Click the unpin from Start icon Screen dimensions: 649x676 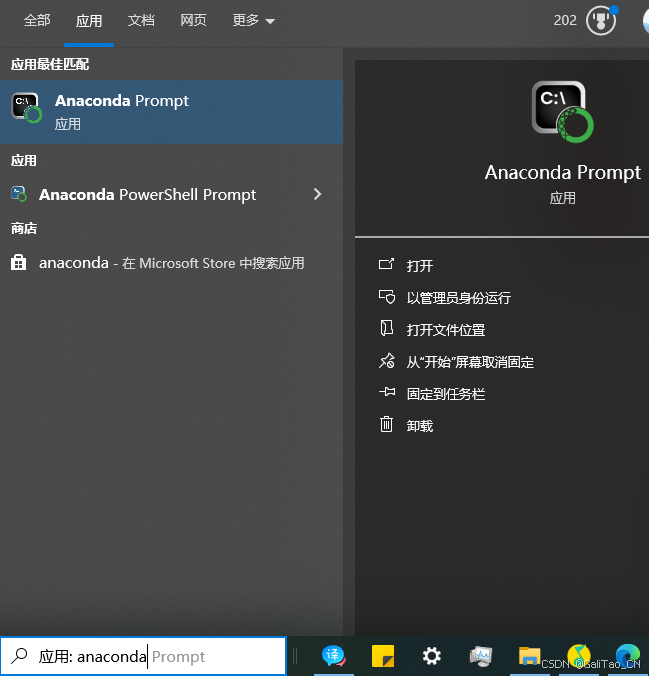click(x=386, y=361)
